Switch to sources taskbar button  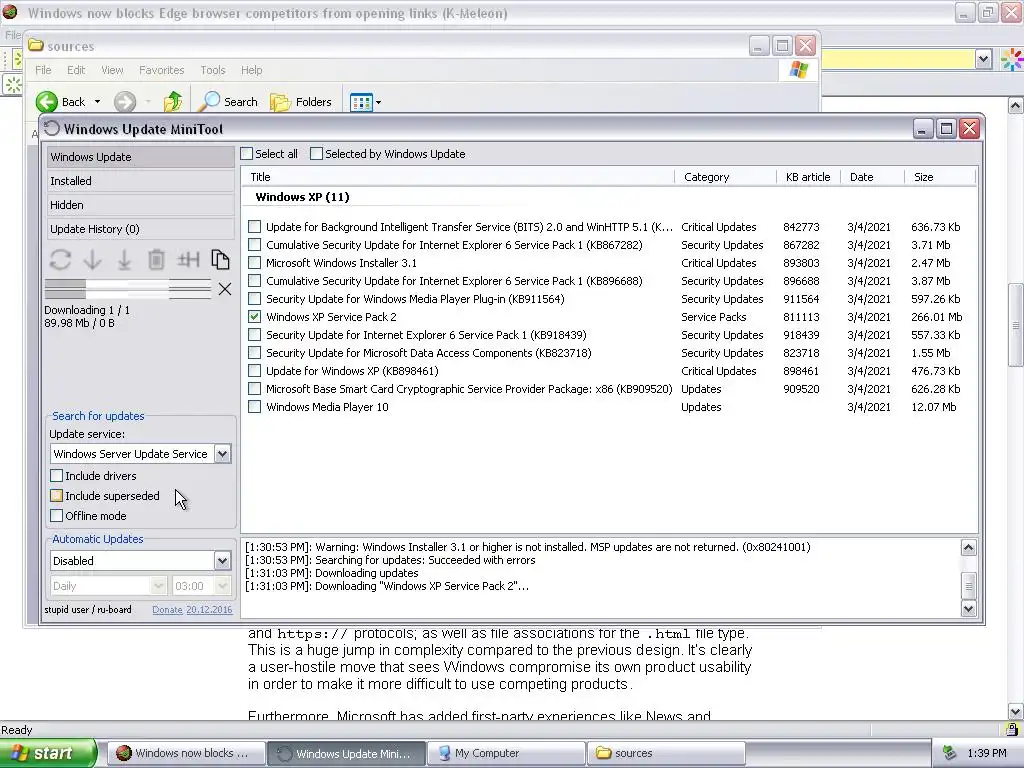point(666,753)
